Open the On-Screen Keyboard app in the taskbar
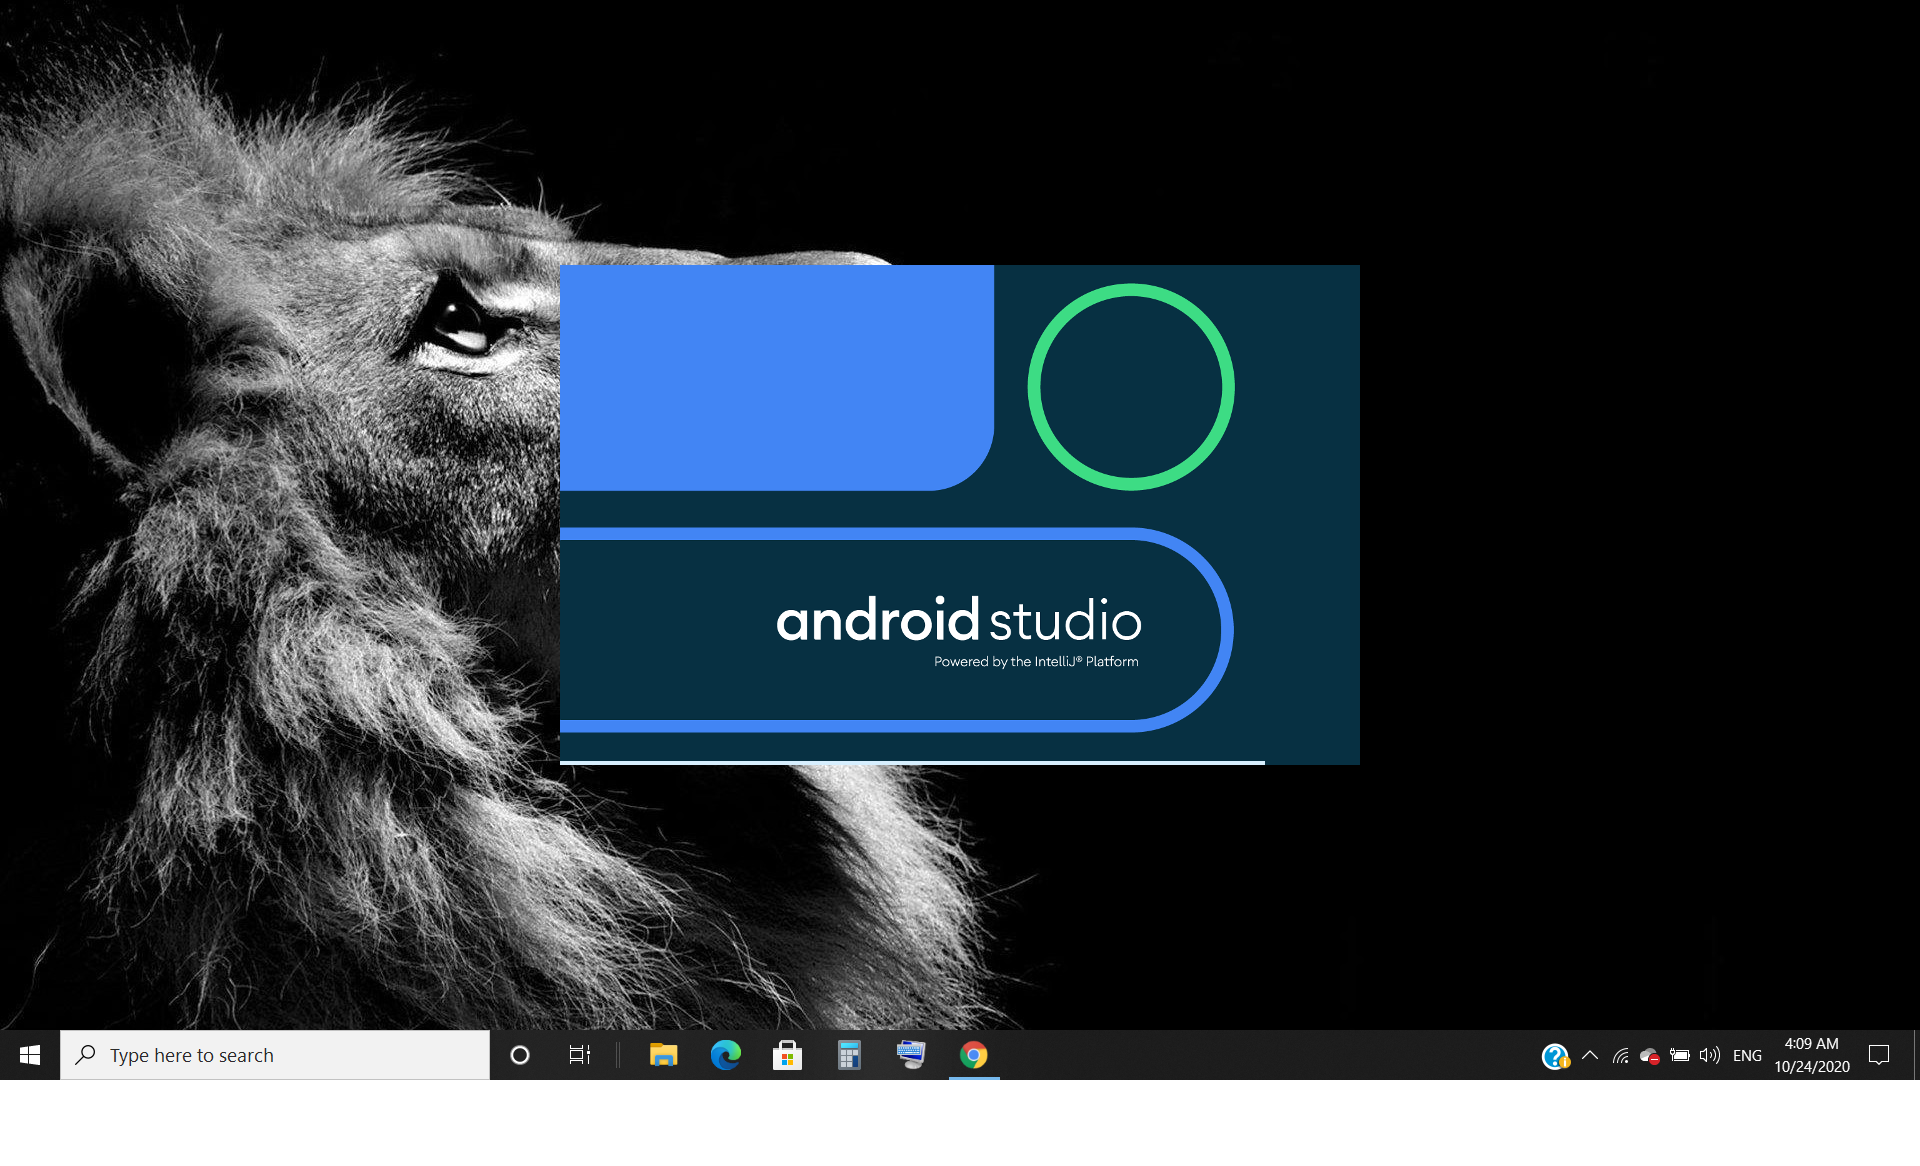 (911, 1055)
